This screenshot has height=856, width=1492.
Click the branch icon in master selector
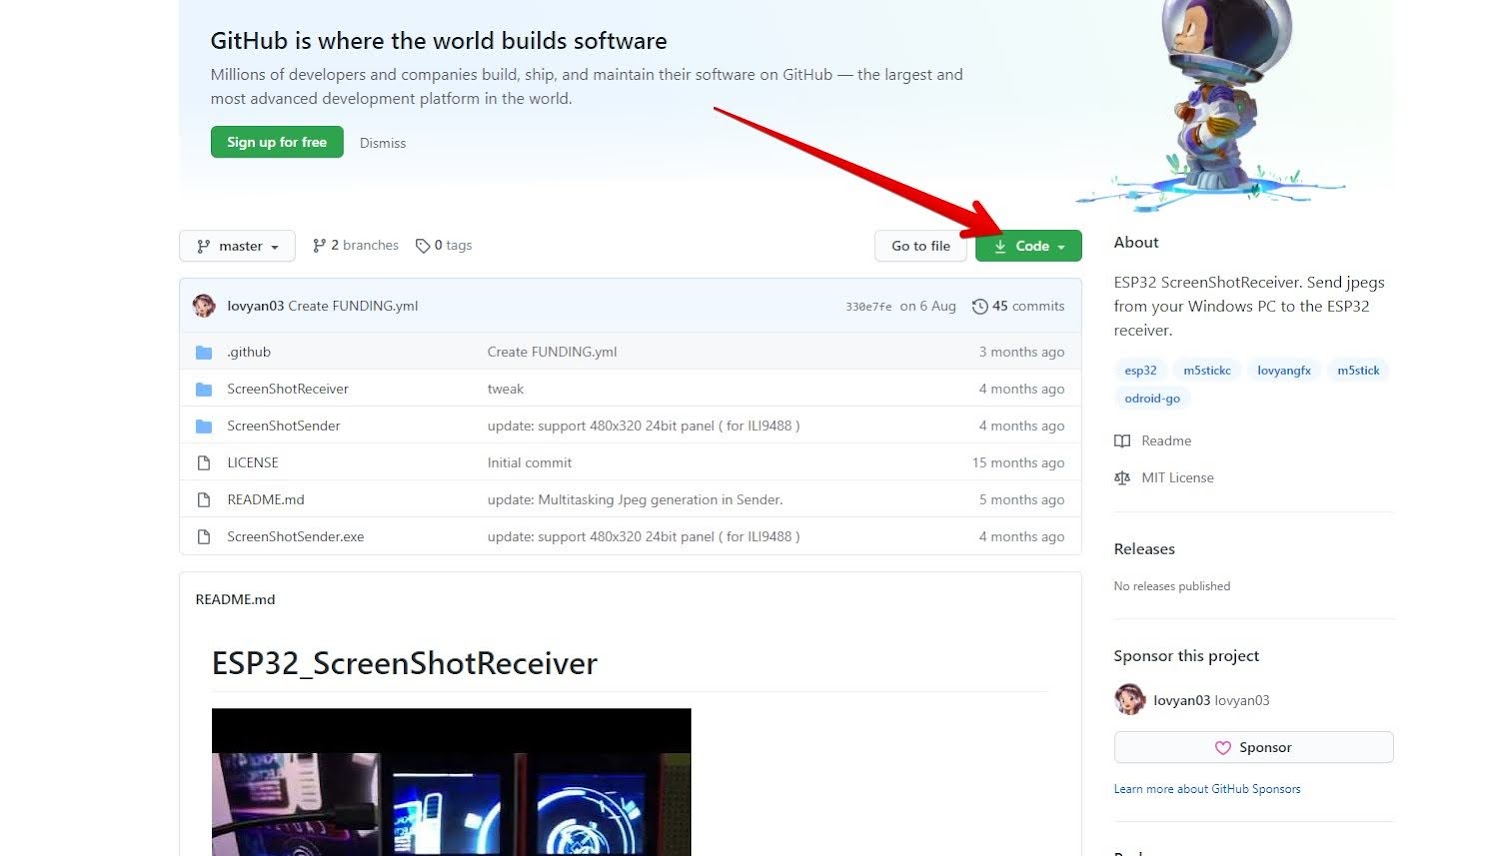[x=204, y=246]
